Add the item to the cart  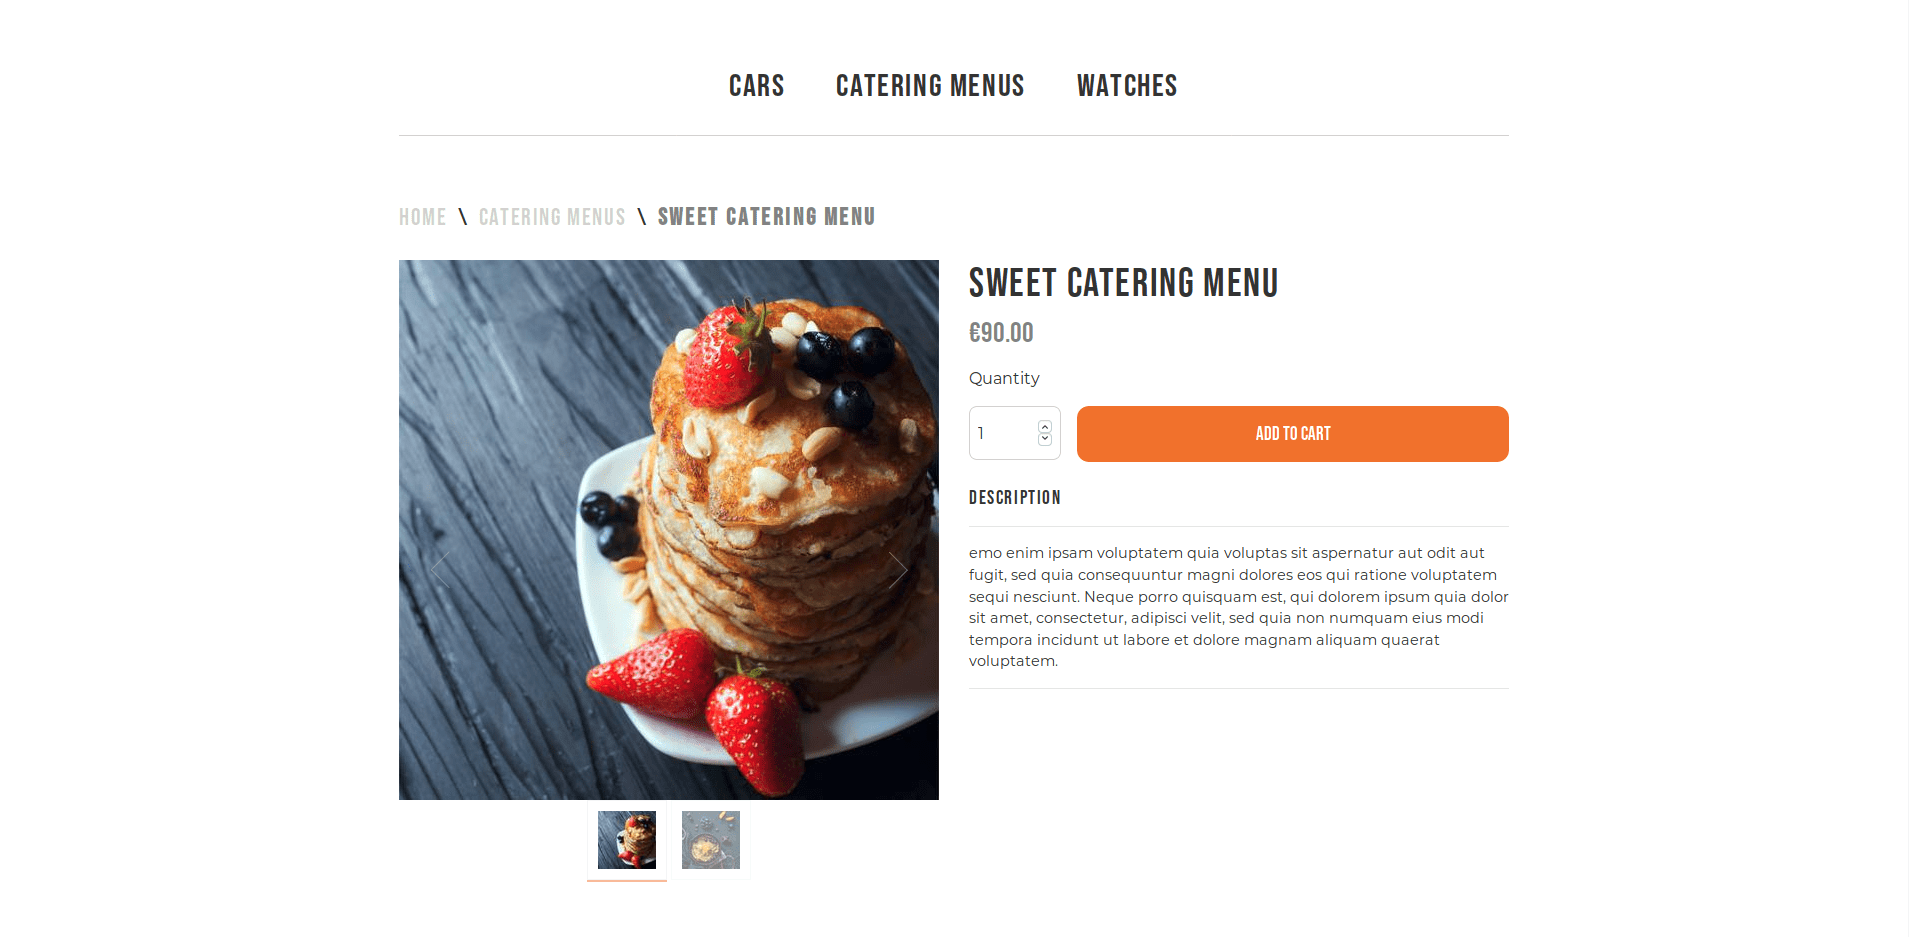[x=1292, y=434]
